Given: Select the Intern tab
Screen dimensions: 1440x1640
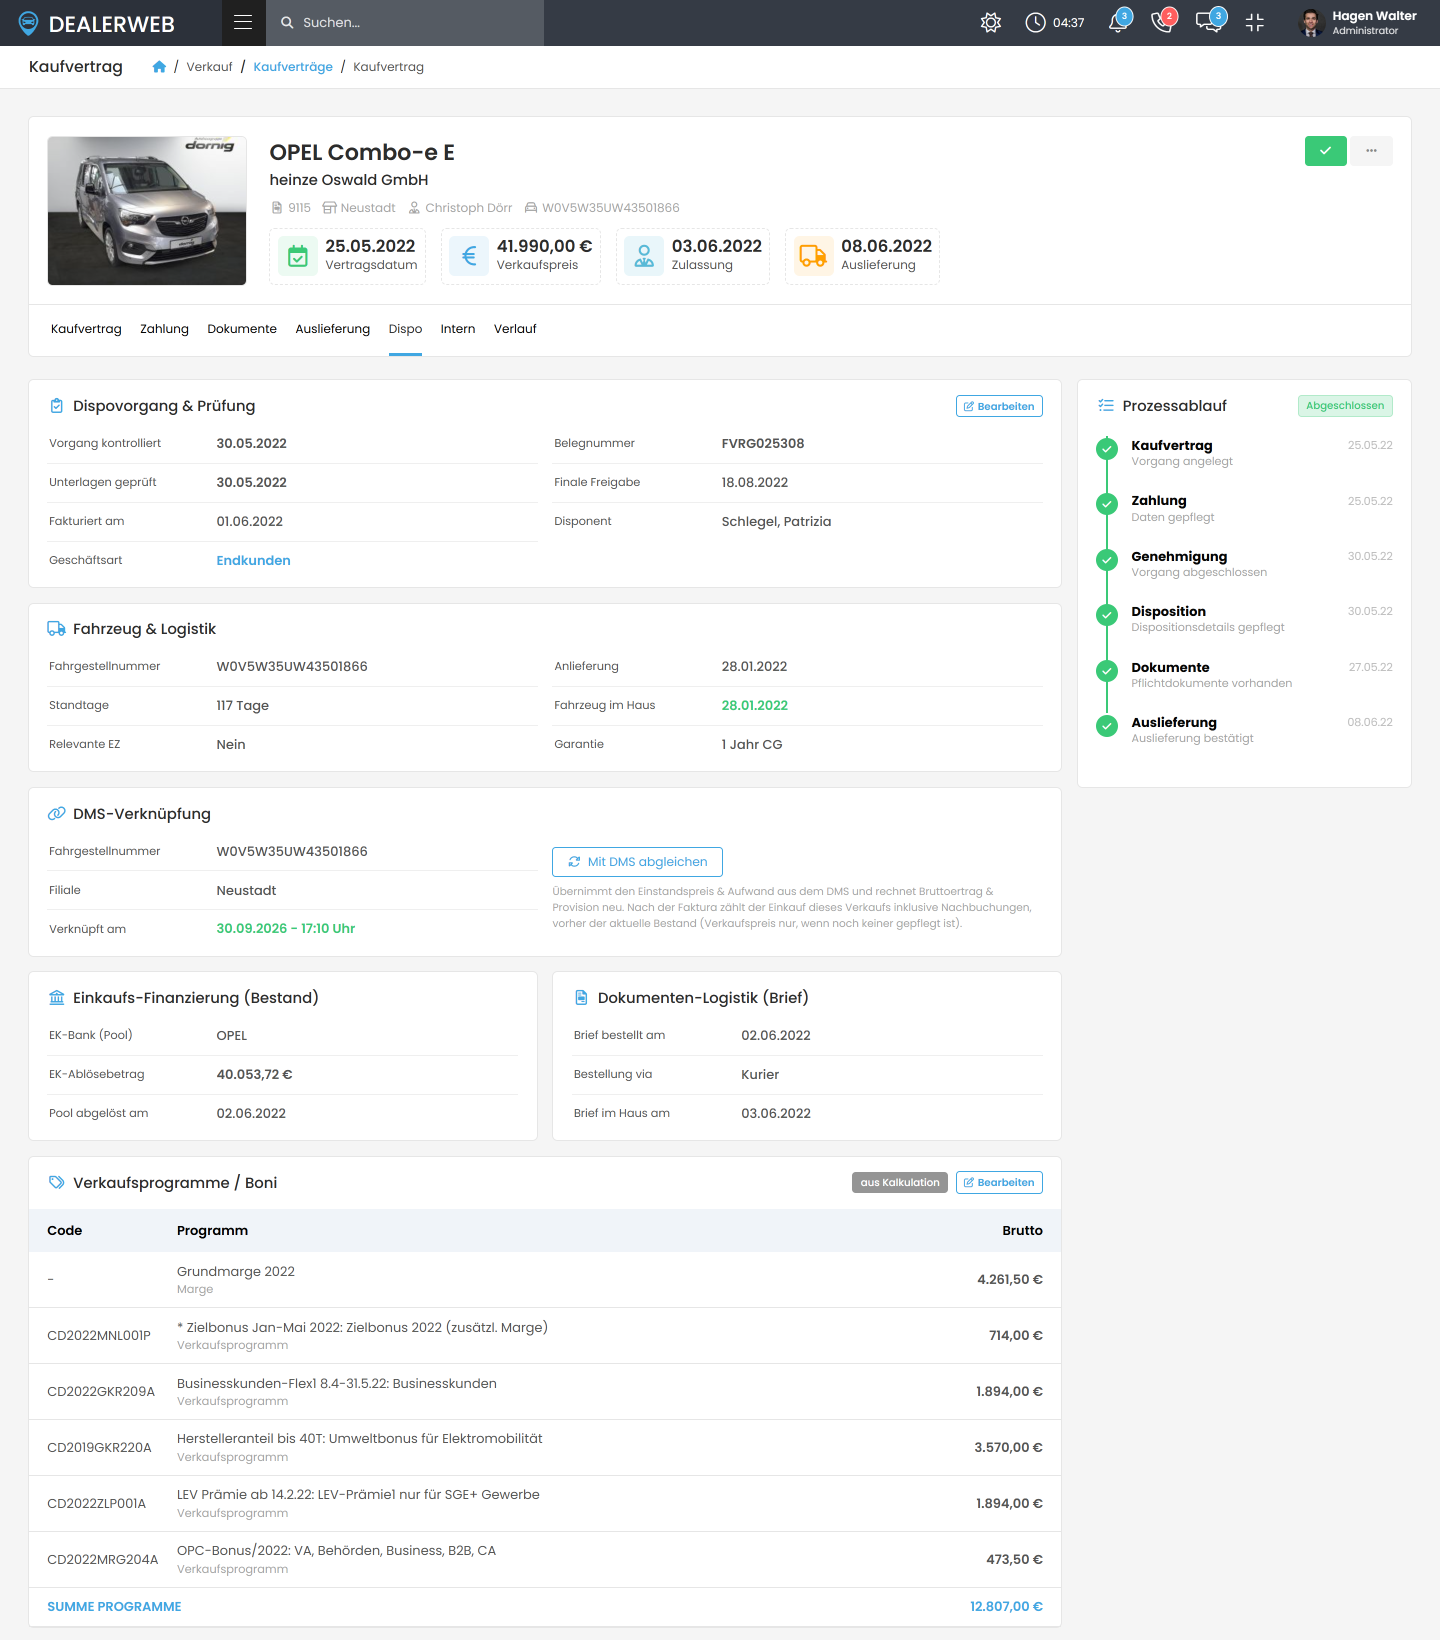Looking at the screenshot, I should [x=458, y=329].
